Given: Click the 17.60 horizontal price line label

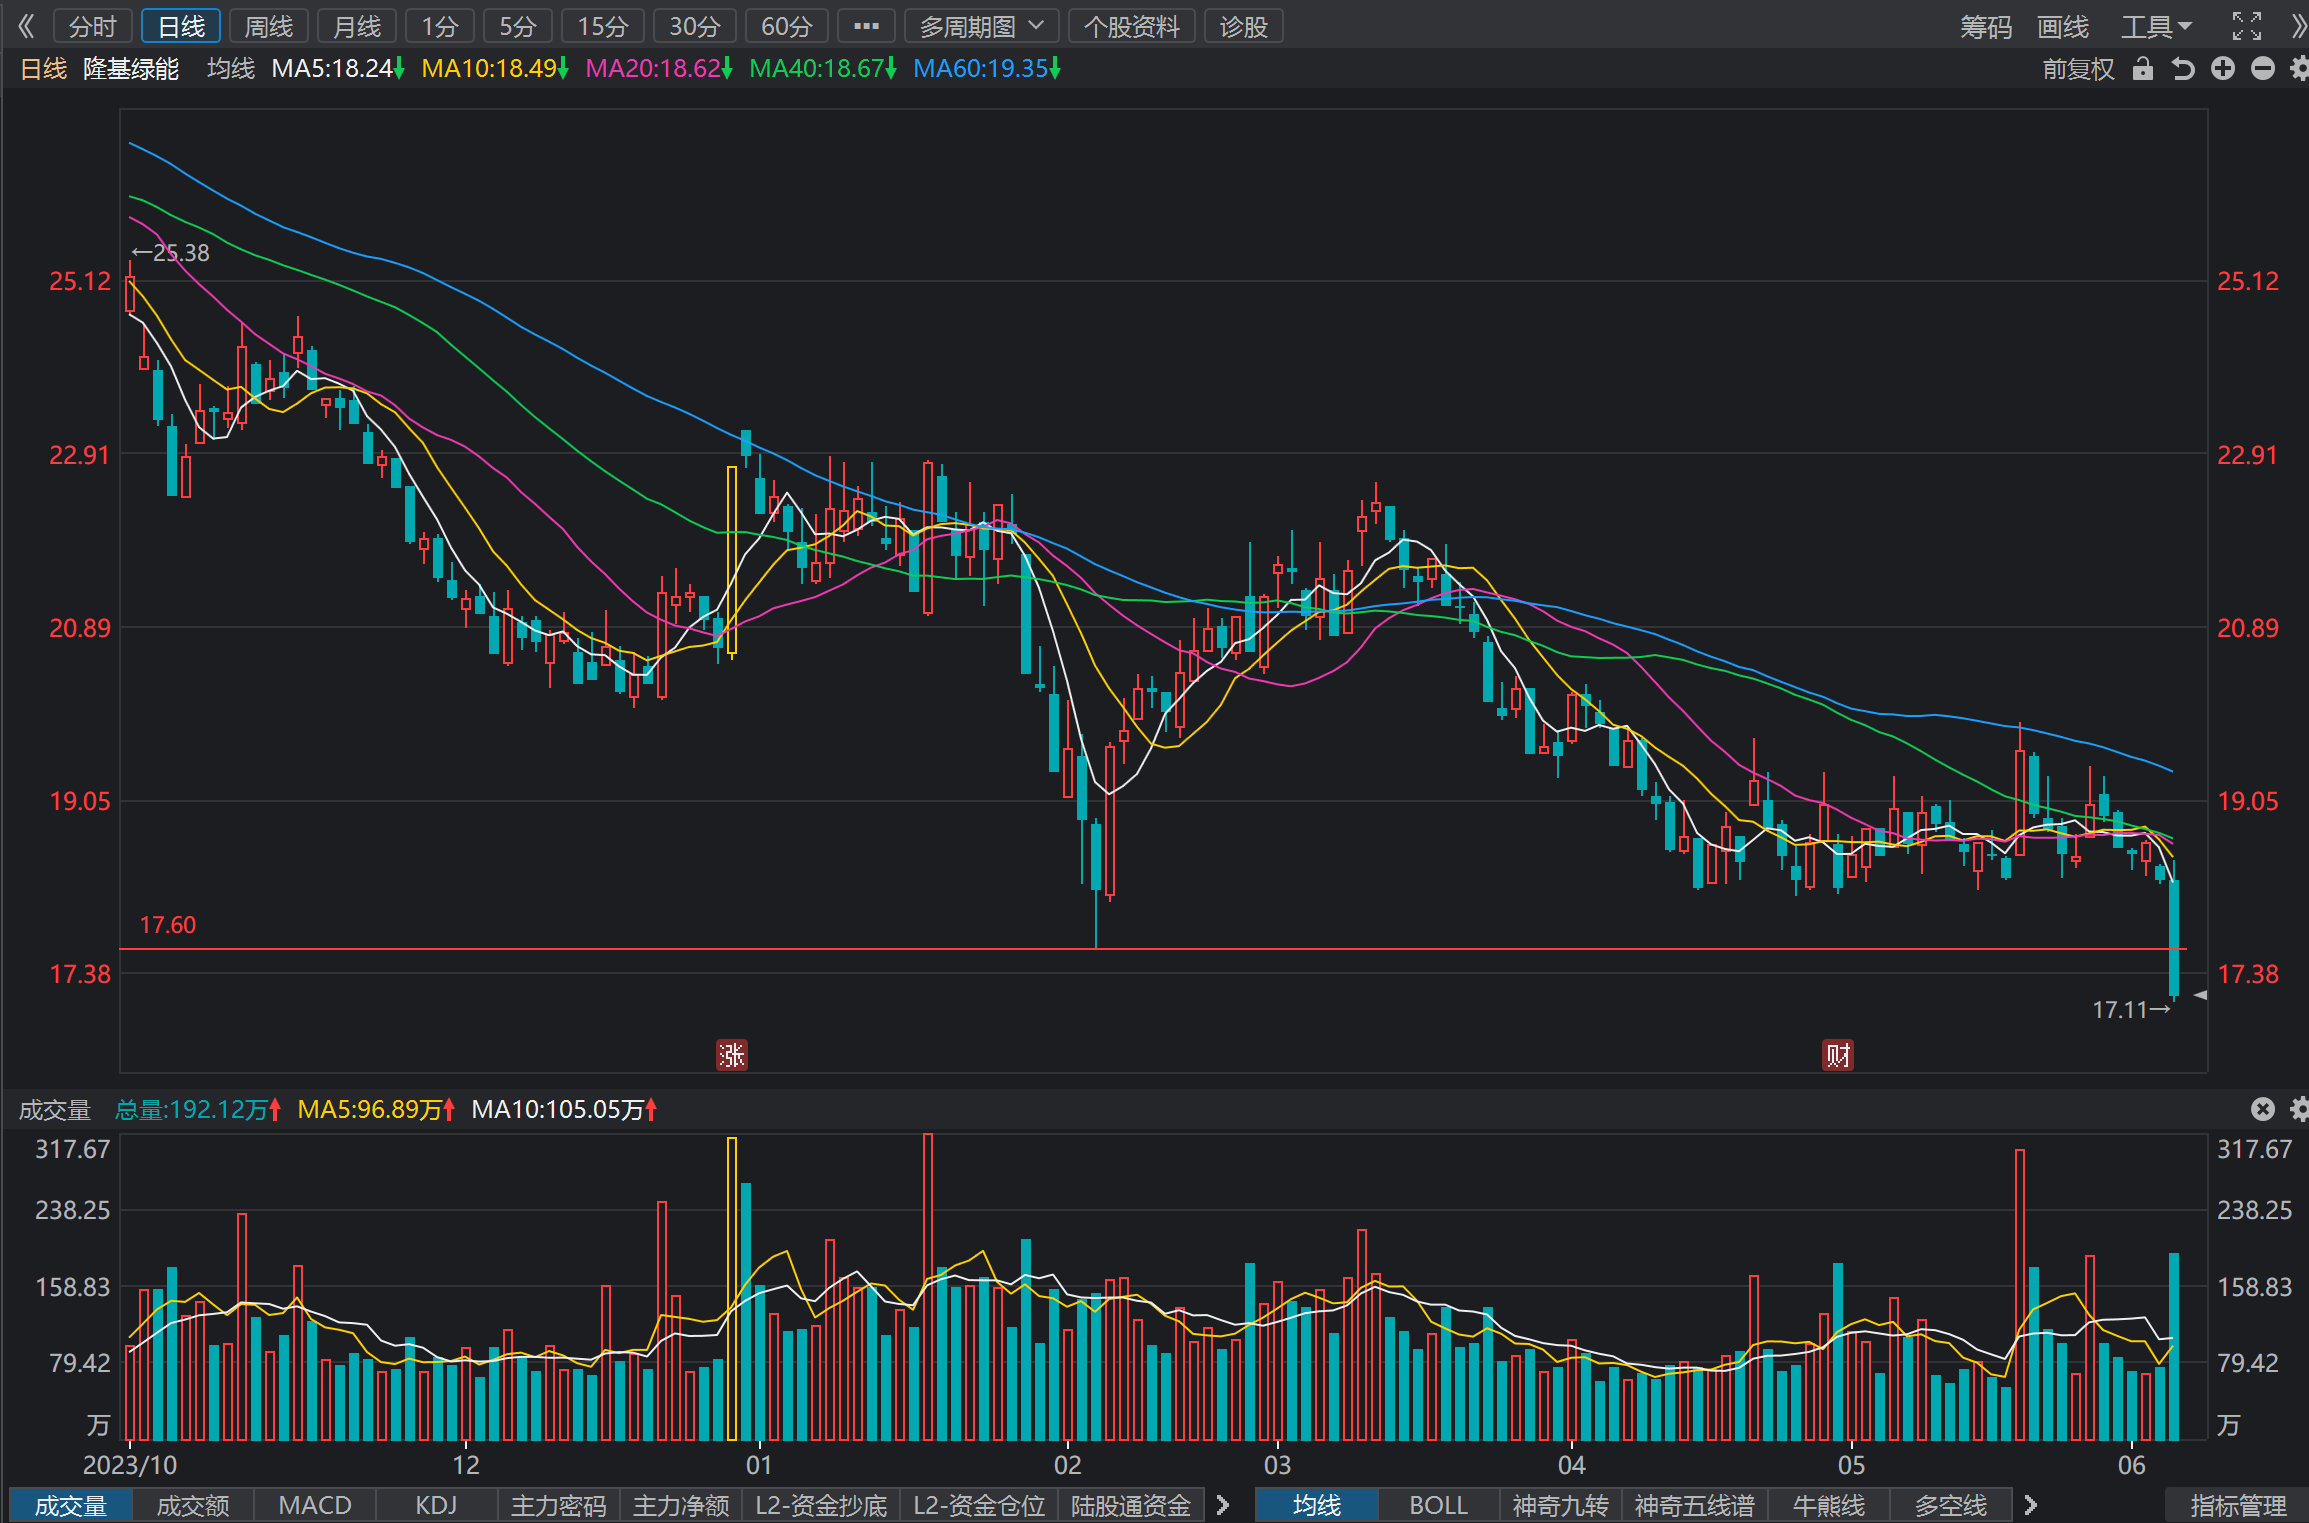Looking at the screenshot, I should [x=168, y=925].
